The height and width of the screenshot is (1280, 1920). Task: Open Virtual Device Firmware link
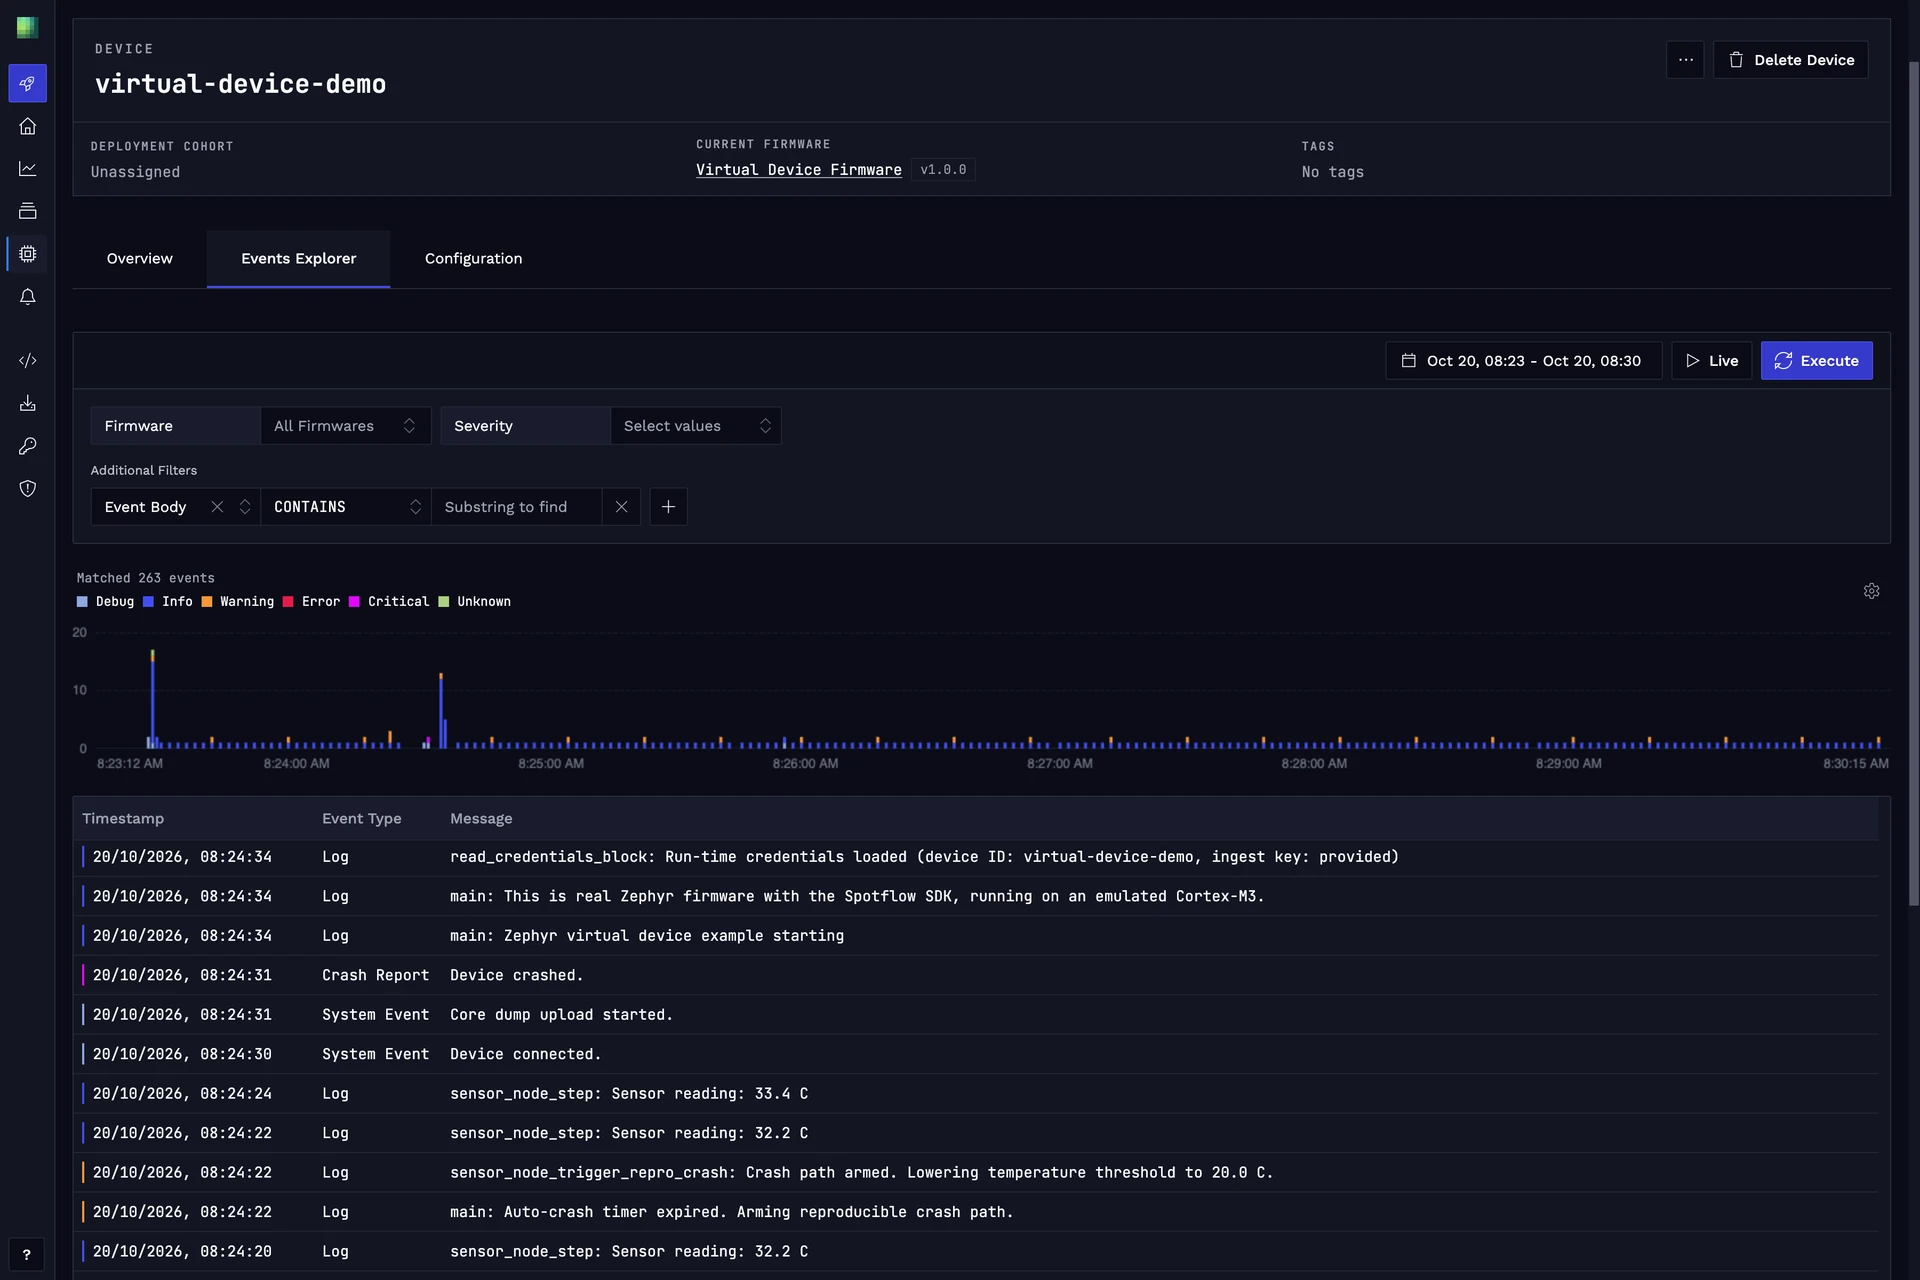pos(798,170)
